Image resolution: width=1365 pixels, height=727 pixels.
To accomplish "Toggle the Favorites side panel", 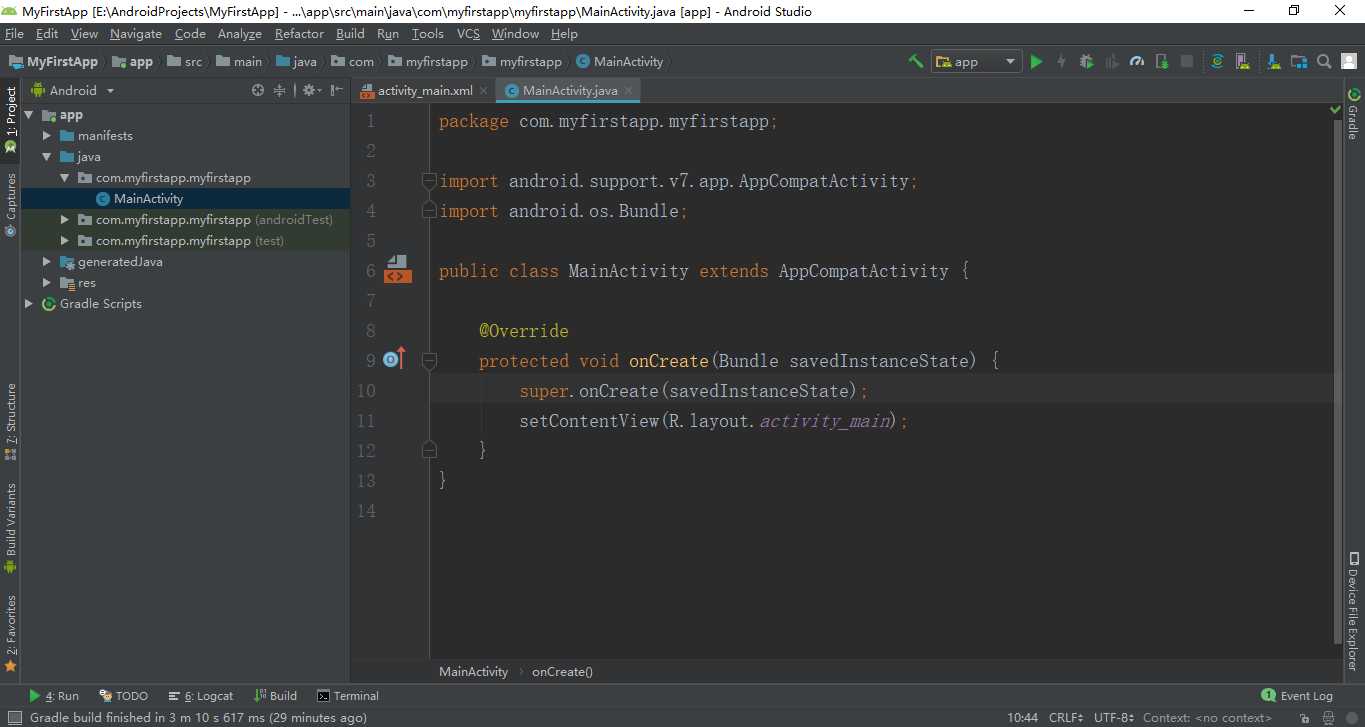I will (11, 633).
